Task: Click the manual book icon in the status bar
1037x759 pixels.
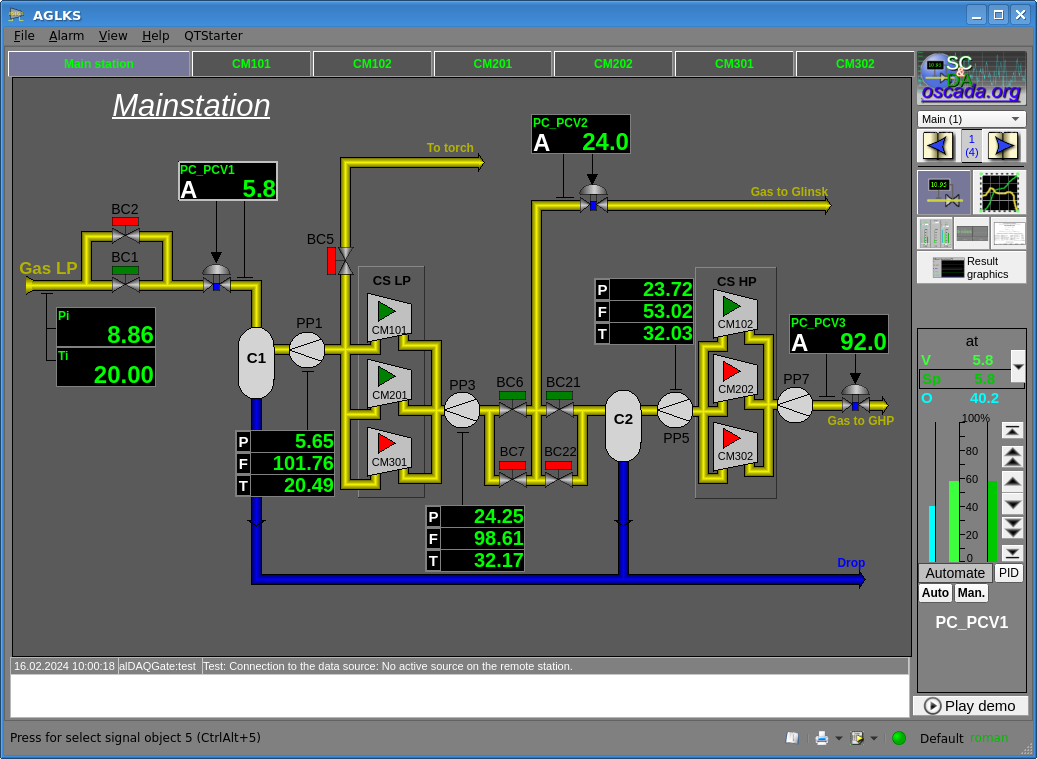Action: tap(792, 738)
